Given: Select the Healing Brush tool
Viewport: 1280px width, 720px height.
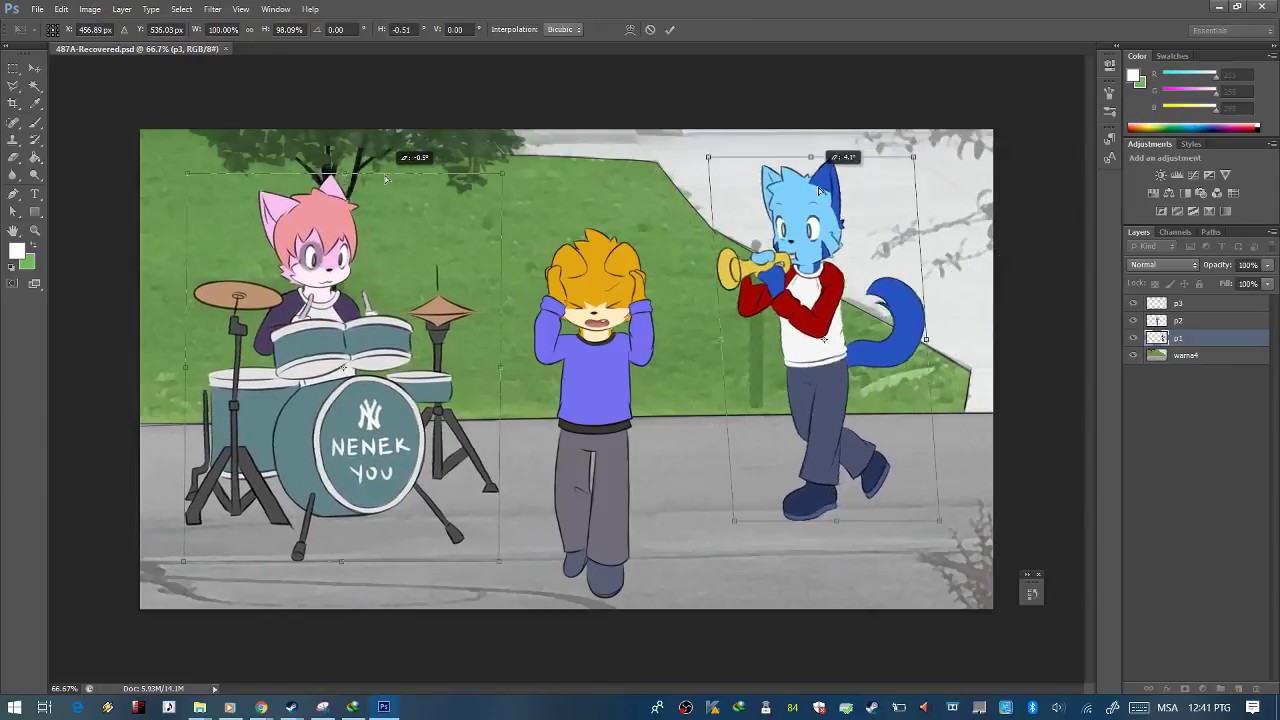Looking at the screenshot, I should (x=13, y=123).
